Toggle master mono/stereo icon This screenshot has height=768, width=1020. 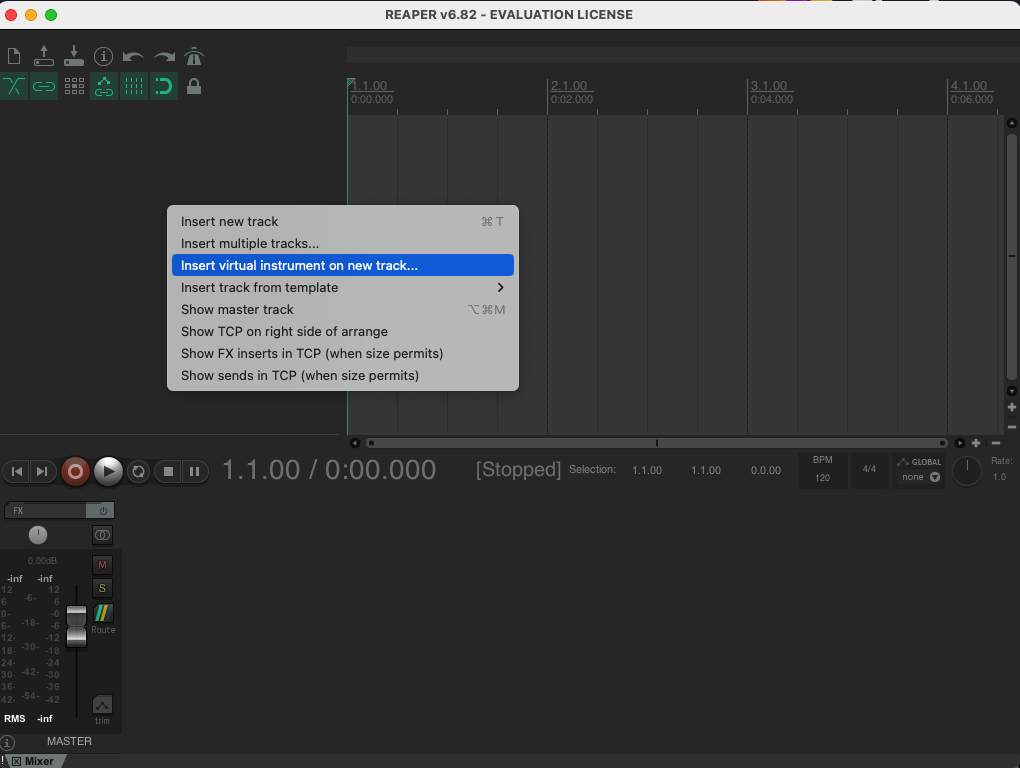(x=102, y=535)
